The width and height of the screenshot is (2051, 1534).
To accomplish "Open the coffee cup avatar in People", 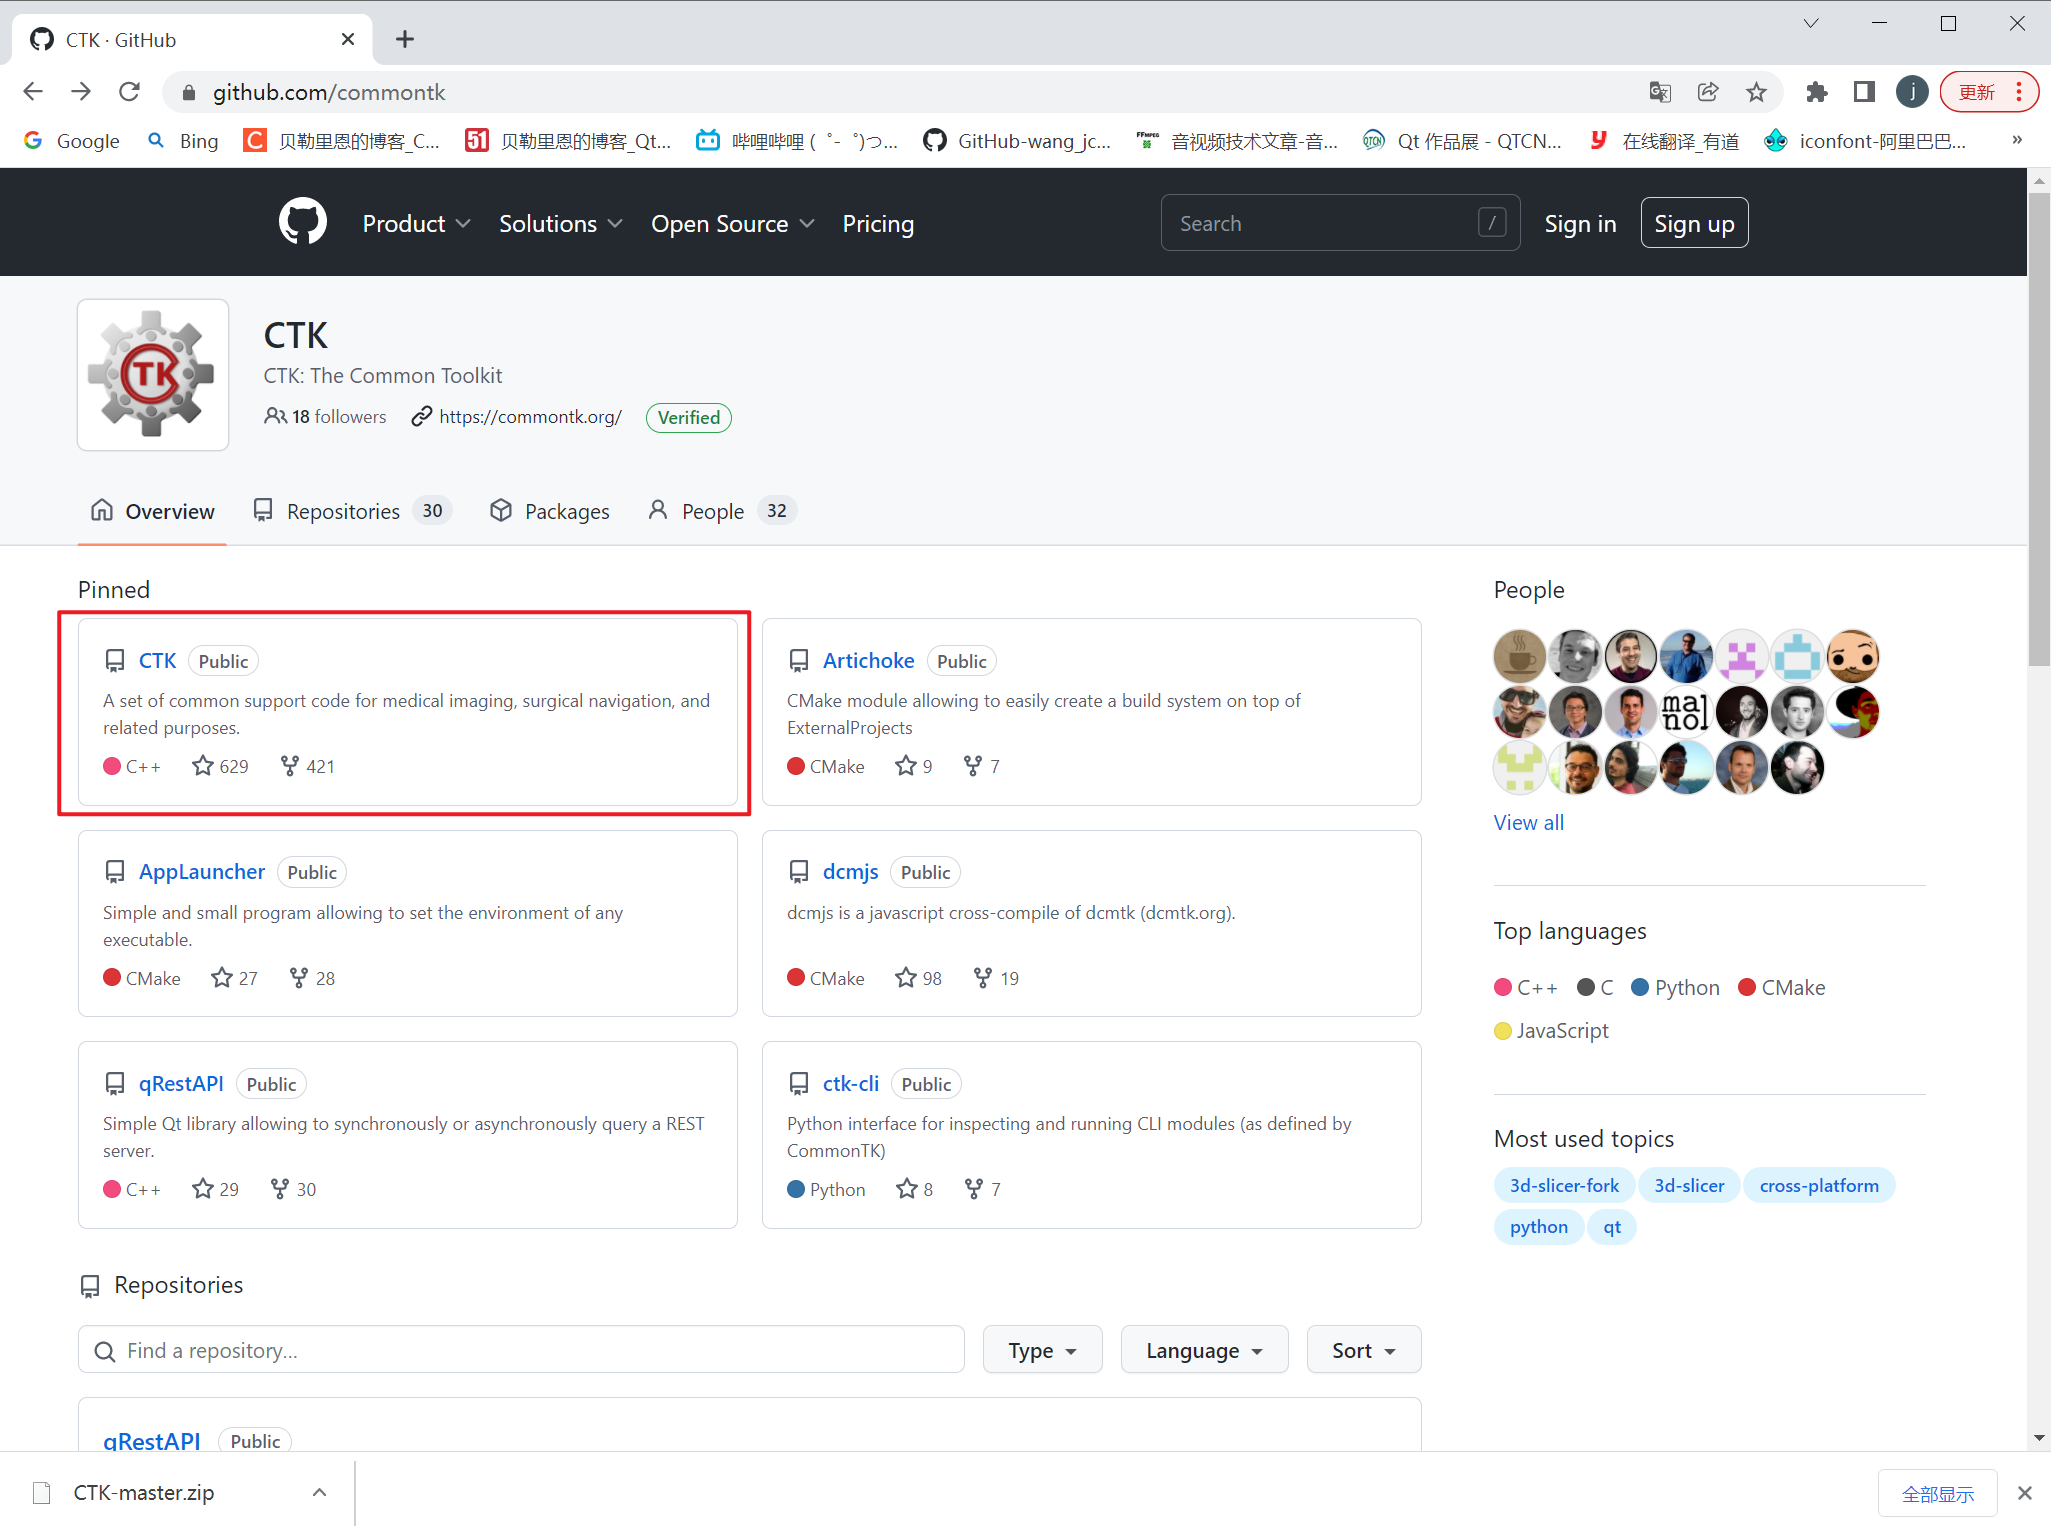I will [1519, 656].
